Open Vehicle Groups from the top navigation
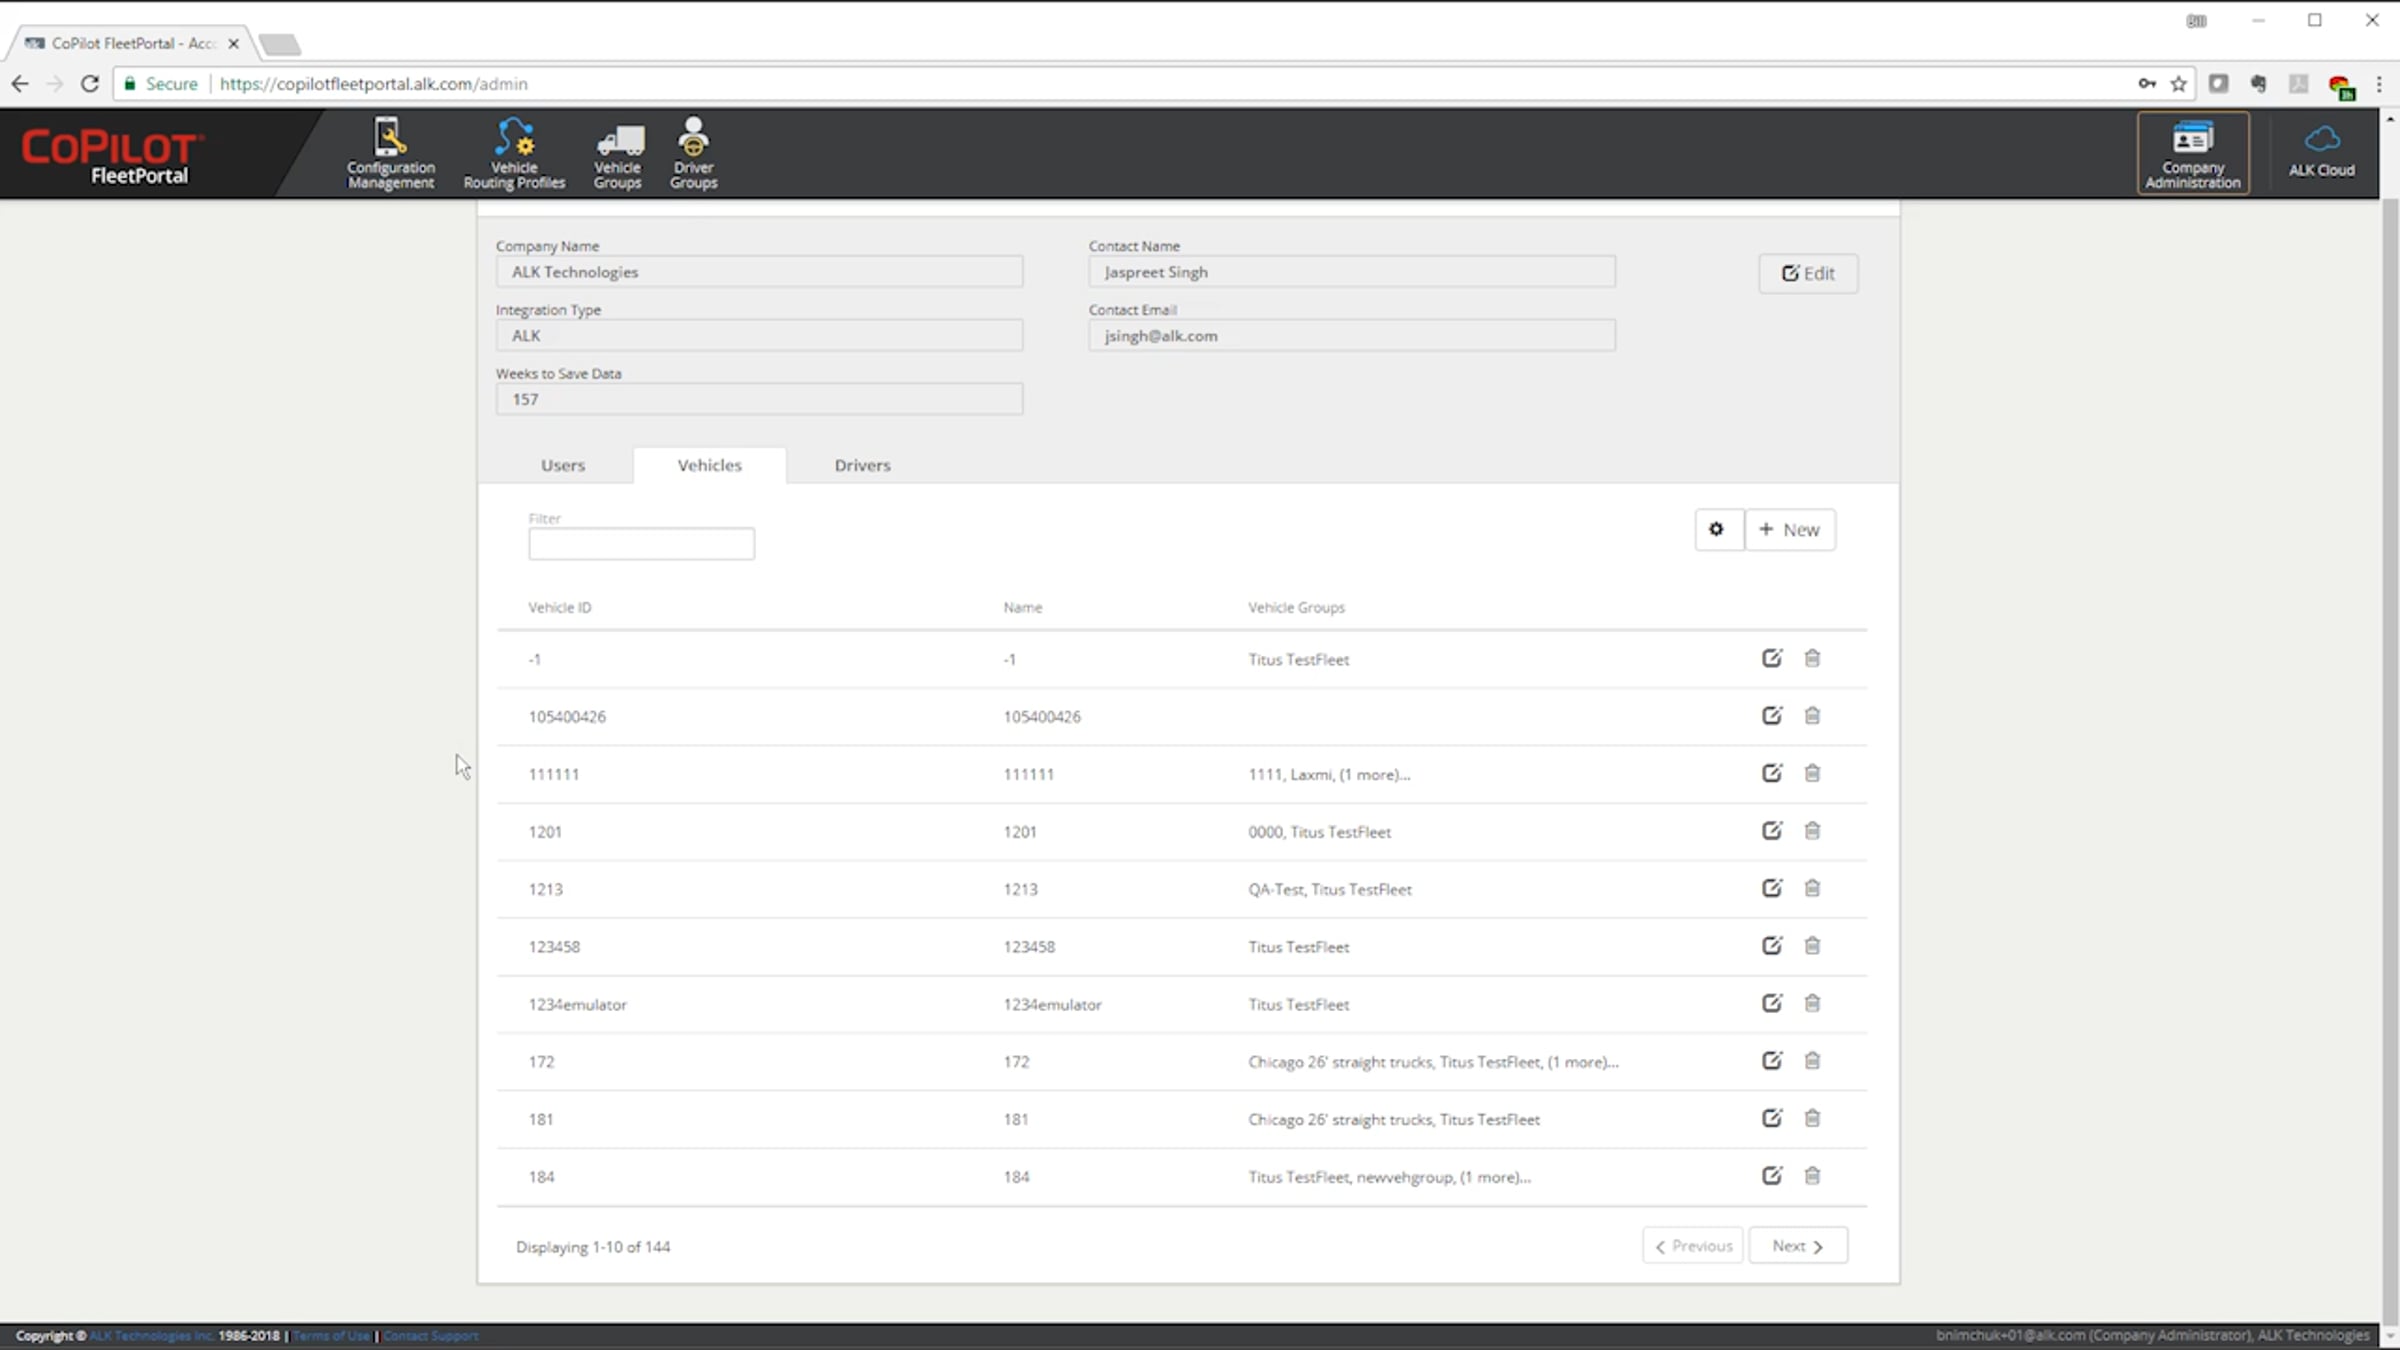 tap(617, 153)
